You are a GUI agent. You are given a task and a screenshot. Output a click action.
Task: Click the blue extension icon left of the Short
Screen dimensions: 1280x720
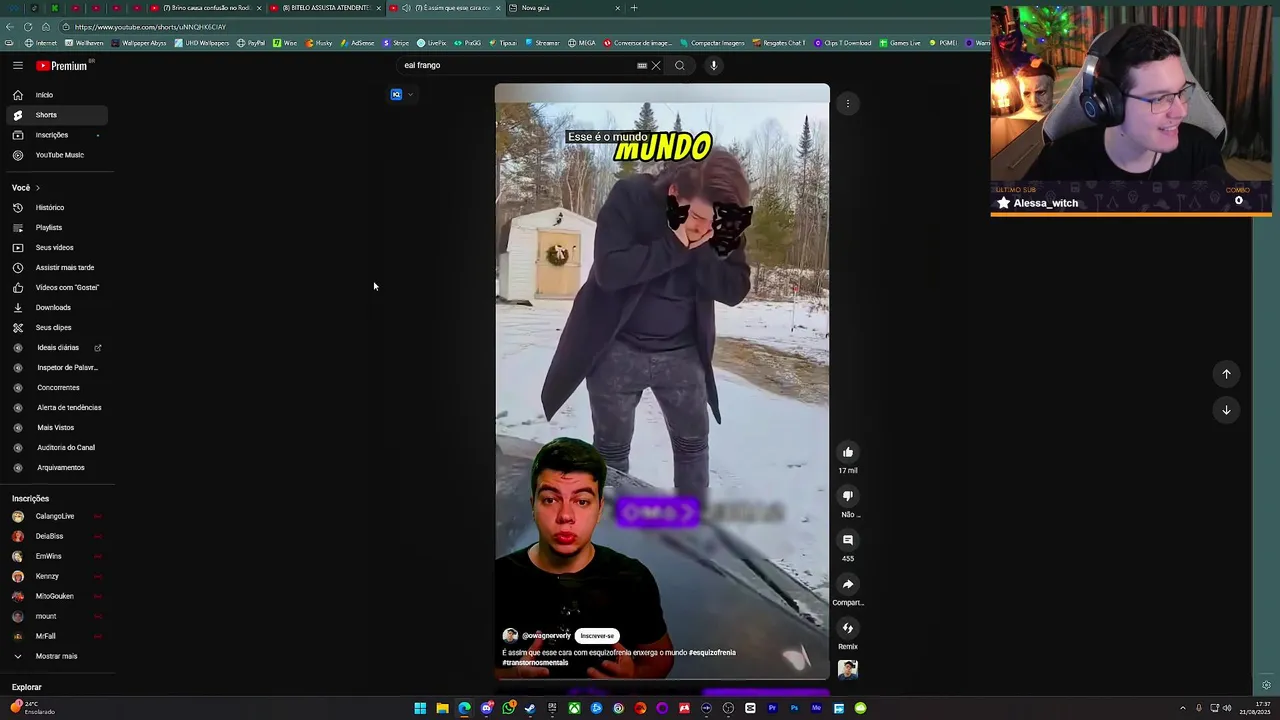(396, 95)
